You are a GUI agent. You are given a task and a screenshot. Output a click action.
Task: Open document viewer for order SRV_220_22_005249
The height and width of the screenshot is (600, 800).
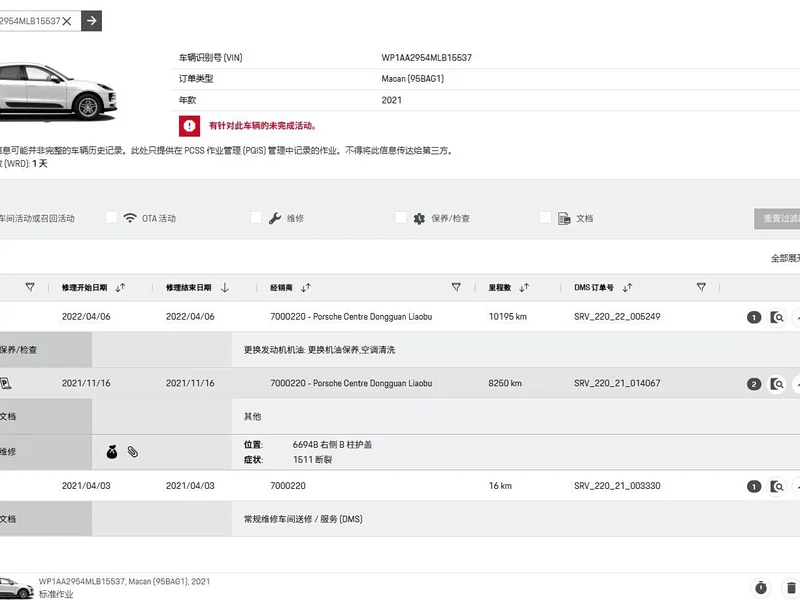[x=777, y=317]
